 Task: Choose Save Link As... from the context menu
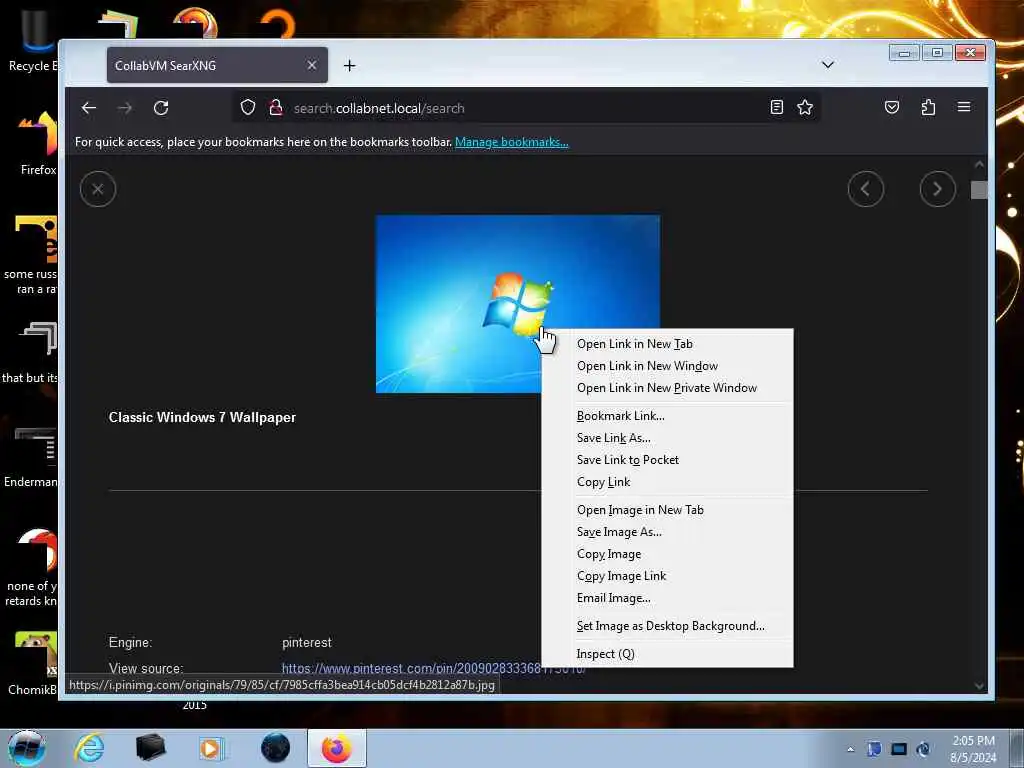[x=667, y=438]
